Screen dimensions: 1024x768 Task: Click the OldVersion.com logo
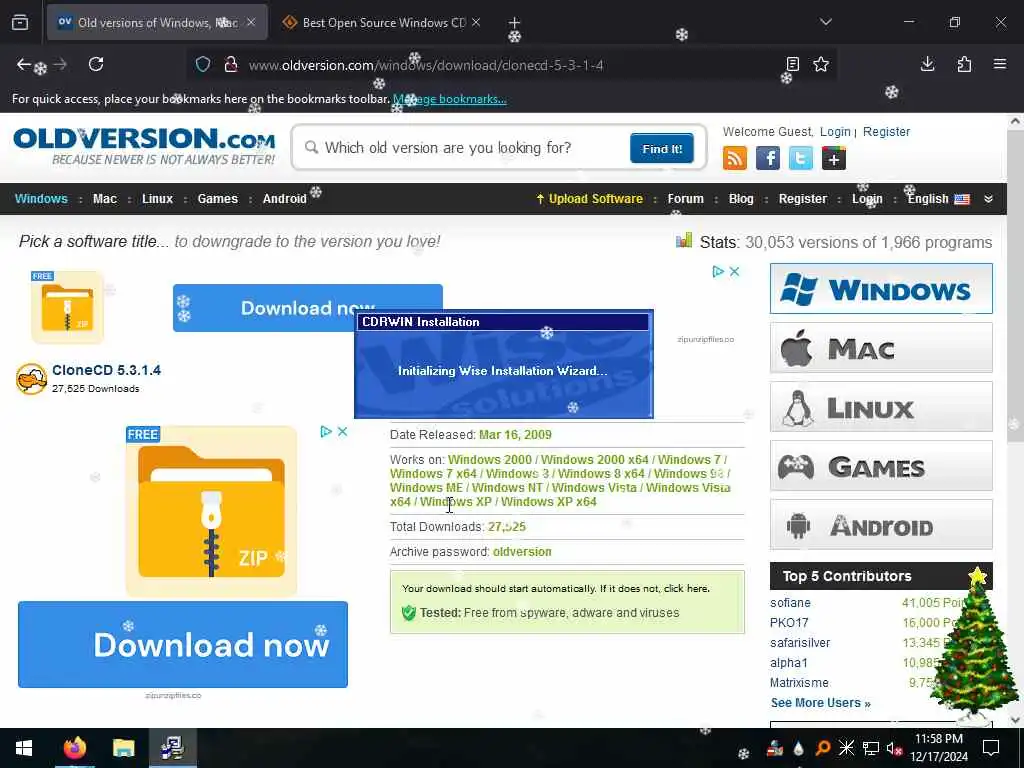[144, 146]
